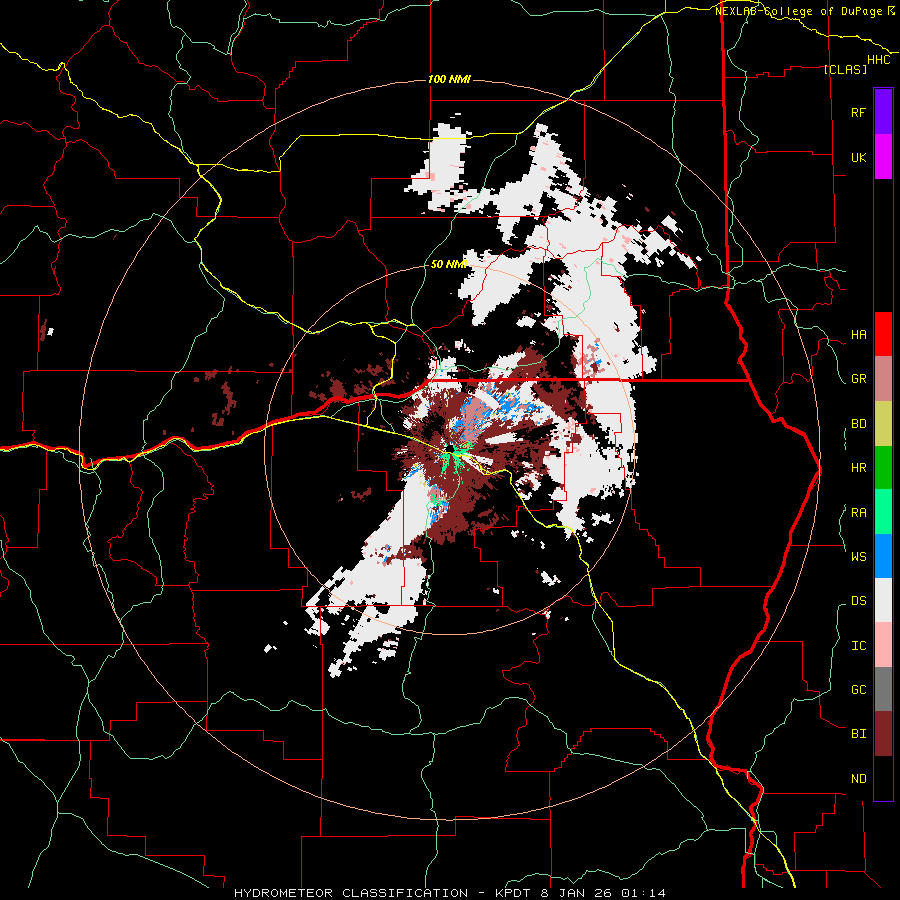
Task: Click the UK magenta legend swatch
Action: click(x=883, y=157)
